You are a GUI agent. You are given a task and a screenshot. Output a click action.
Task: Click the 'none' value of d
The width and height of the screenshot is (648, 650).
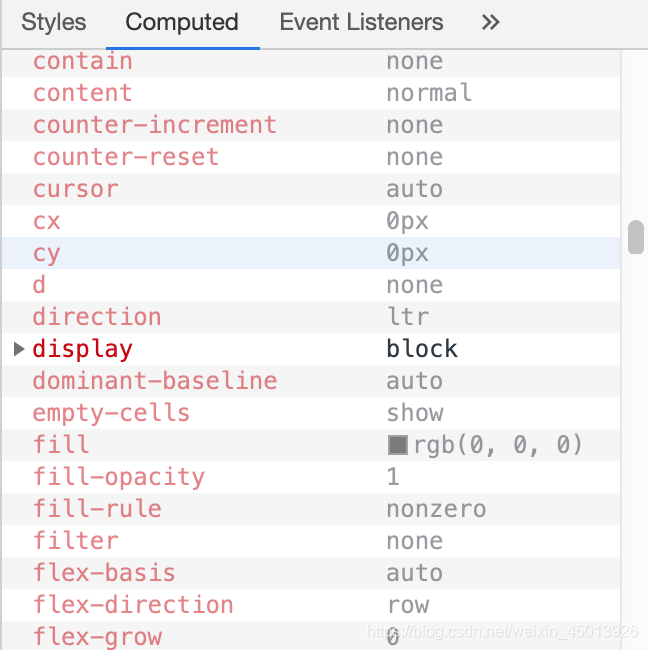pos(415,285)
